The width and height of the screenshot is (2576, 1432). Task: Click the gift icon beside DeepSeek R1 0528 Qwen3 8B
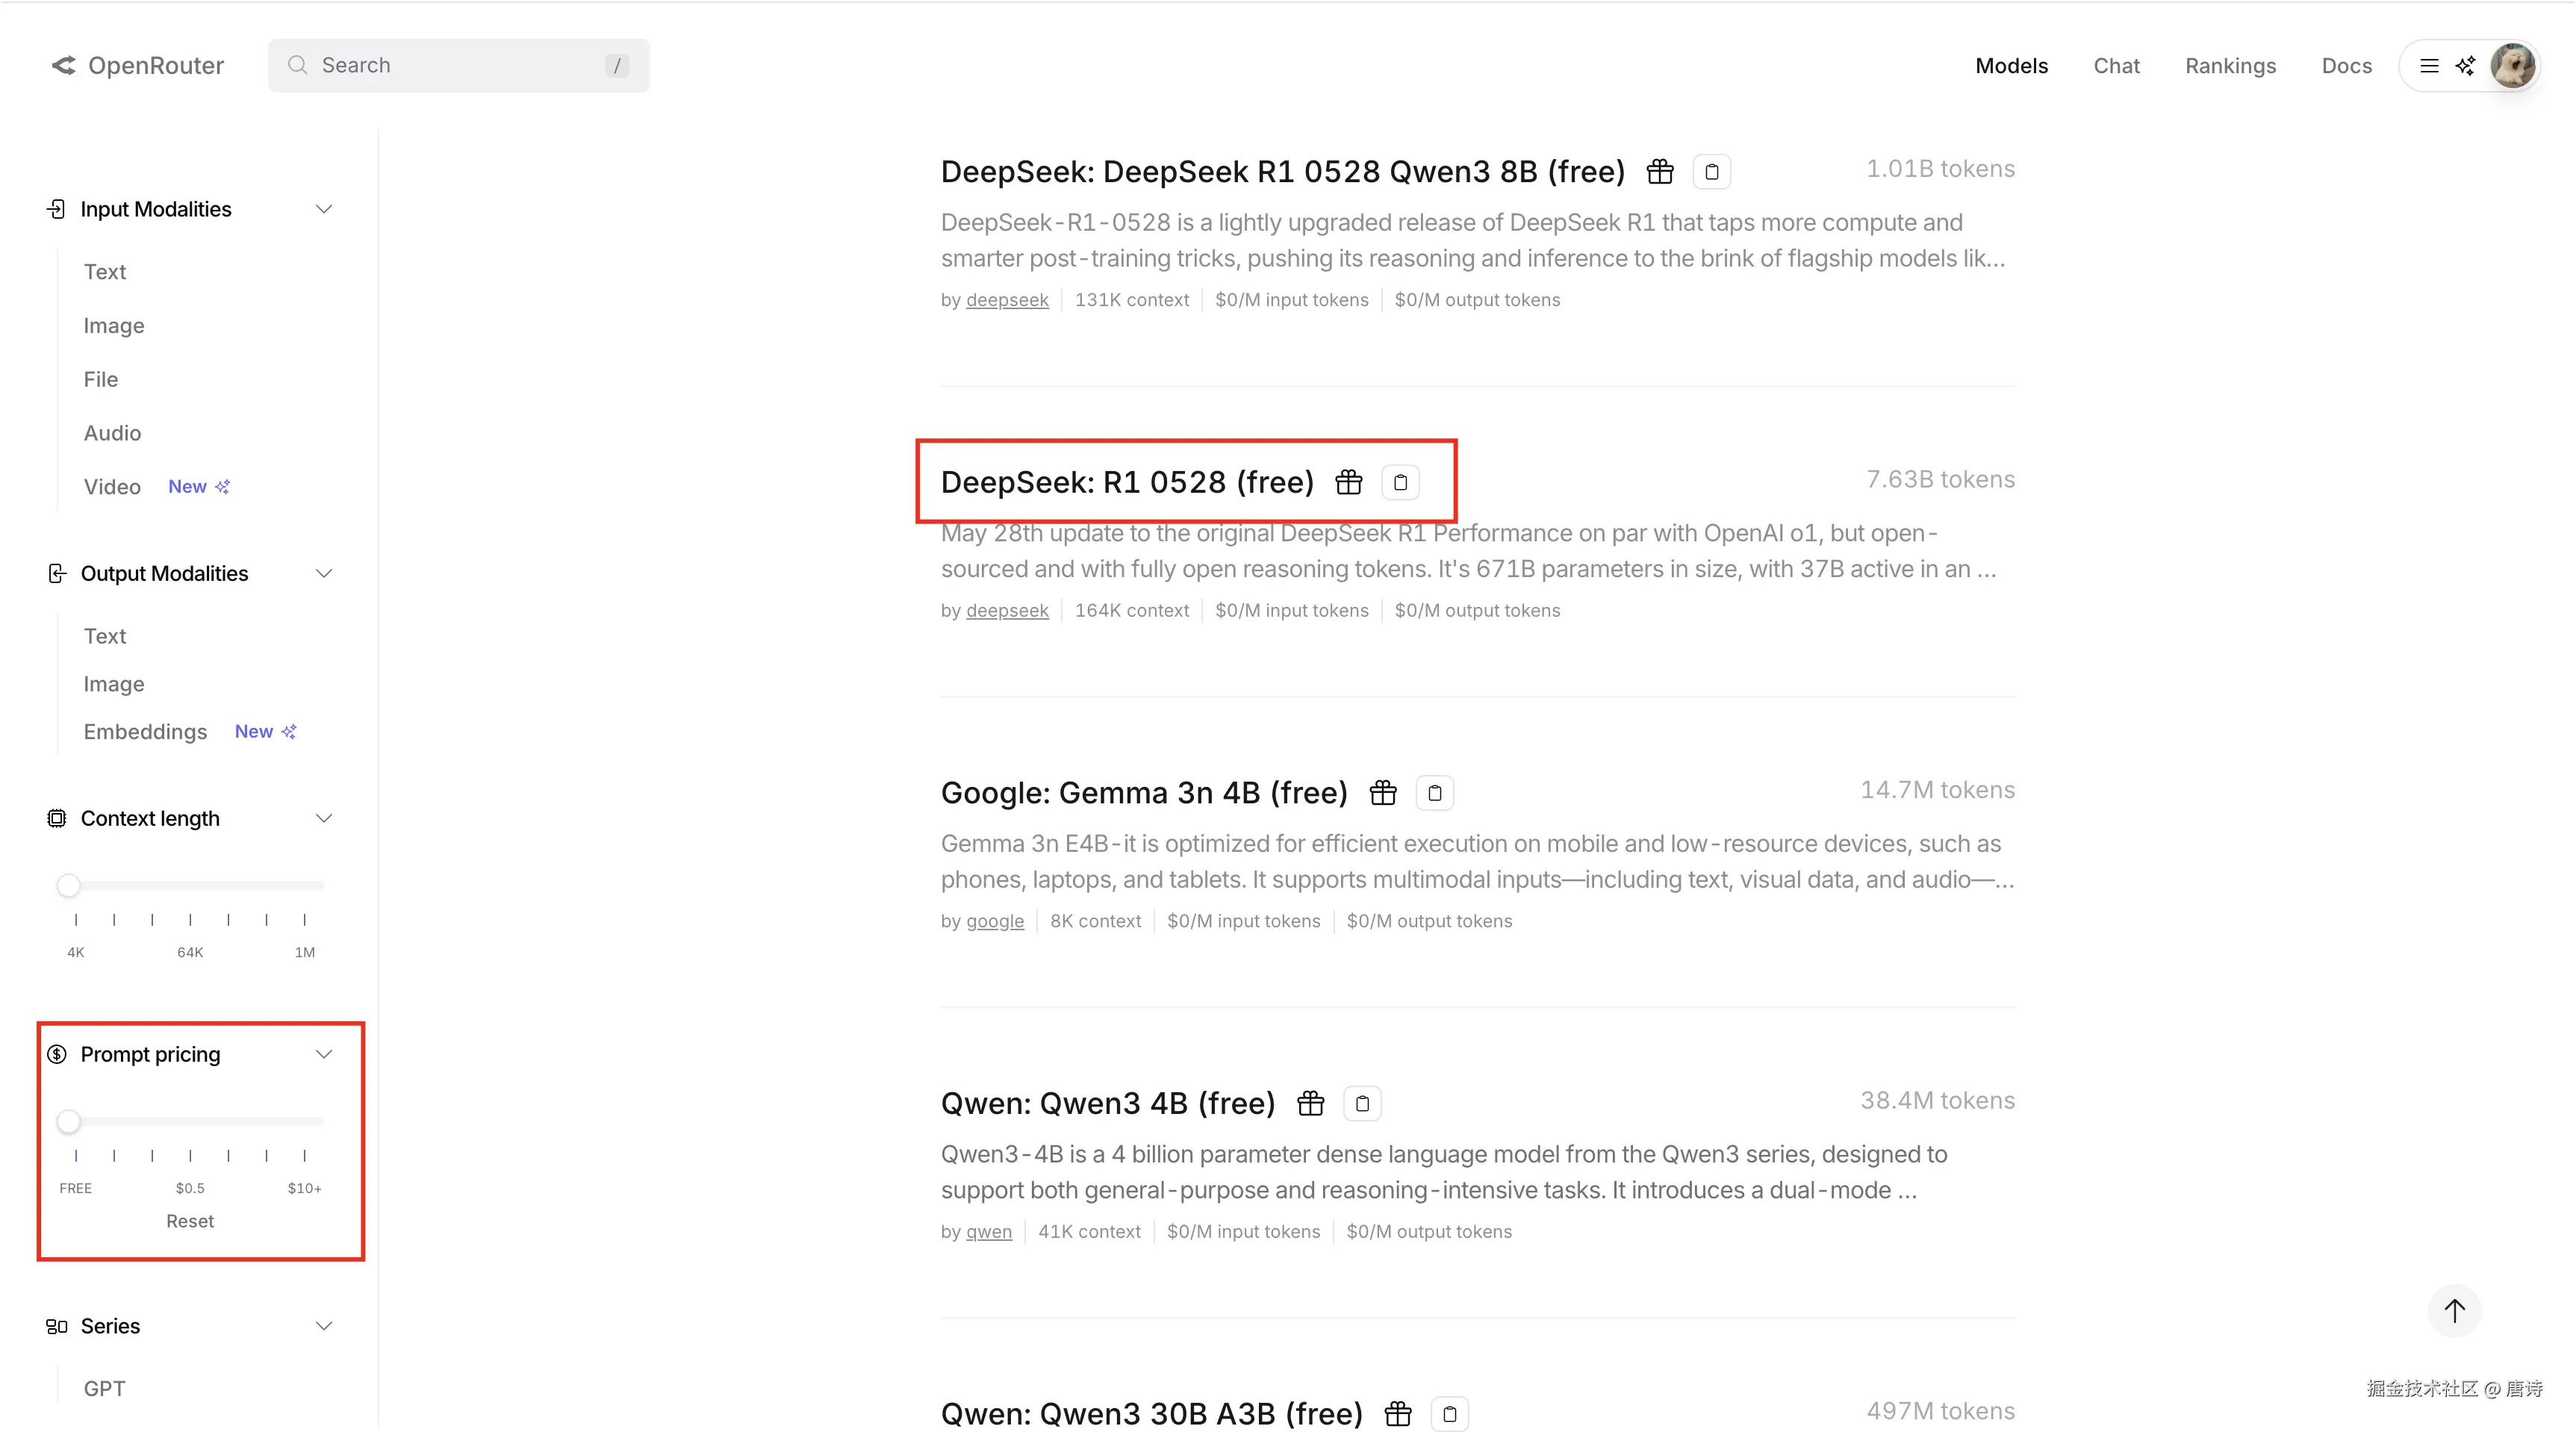tap(1660, 172)
